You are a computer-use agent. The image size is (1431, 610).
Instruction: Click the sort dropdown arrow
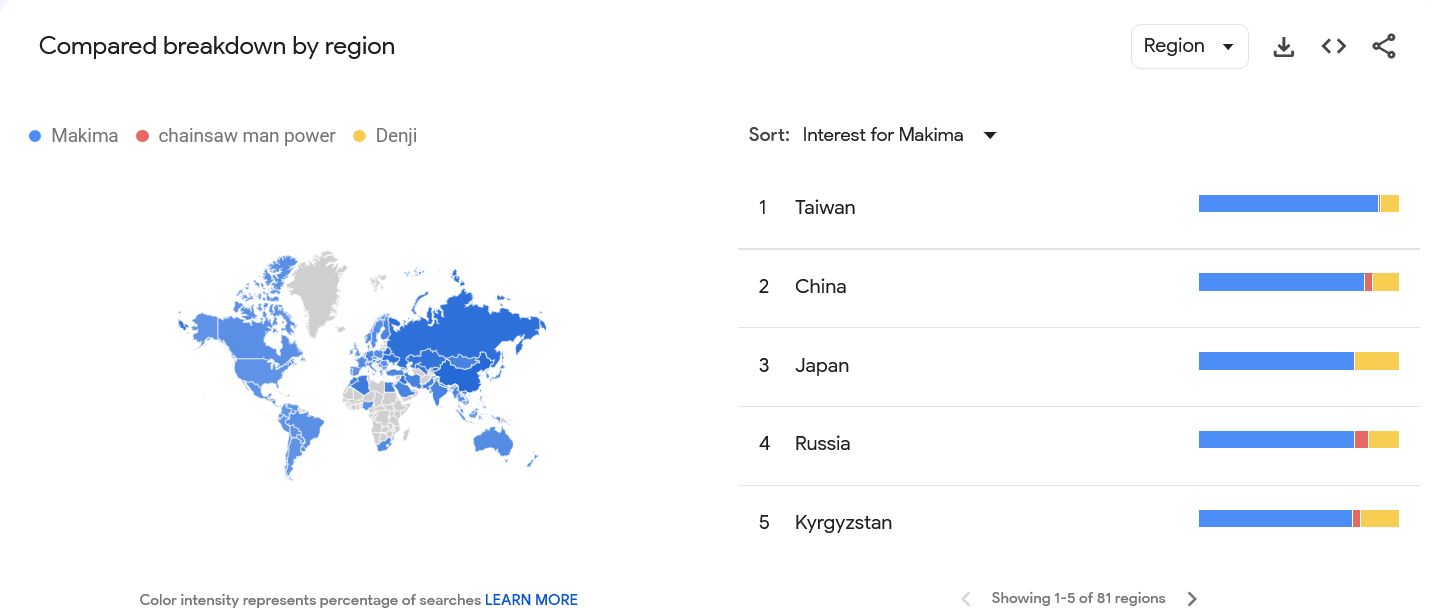tap(990, 136)
